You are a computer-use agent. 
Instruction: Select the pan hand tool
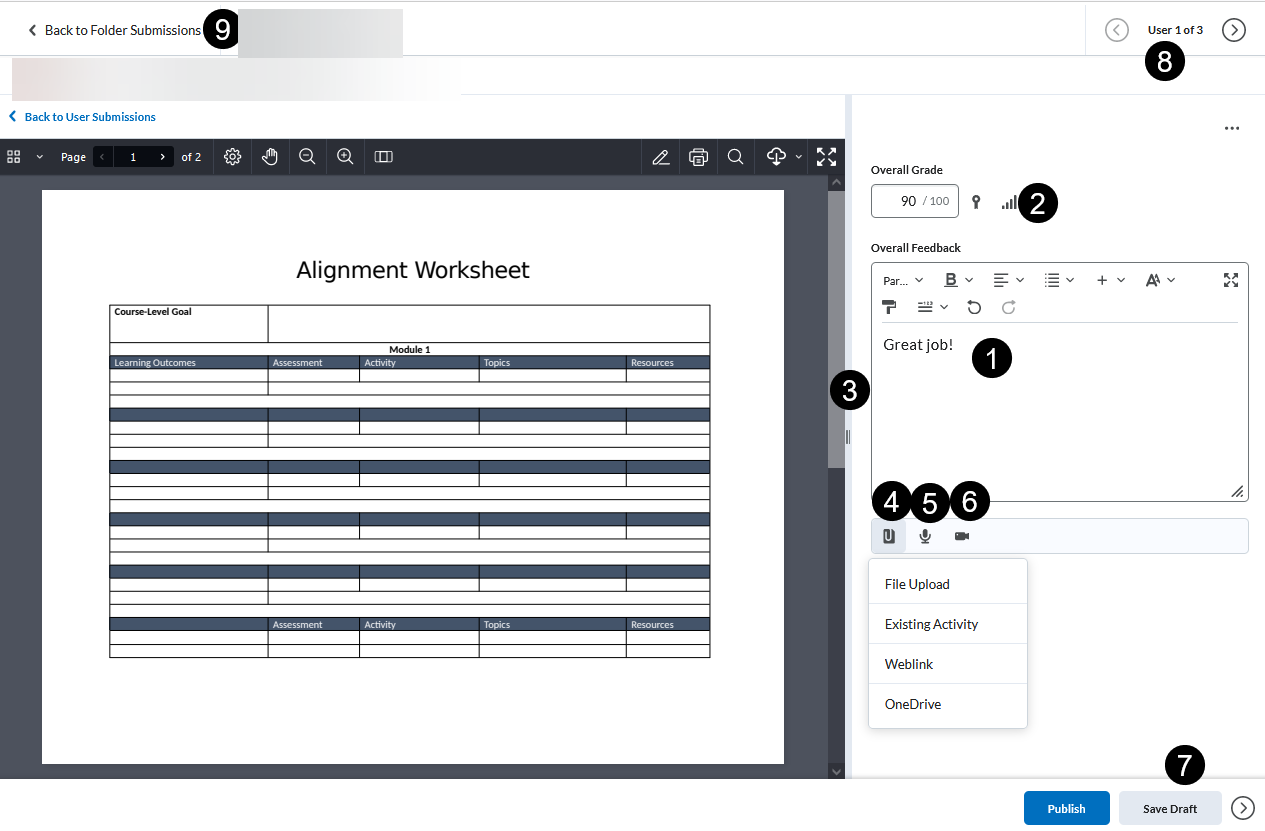point(270,157)
